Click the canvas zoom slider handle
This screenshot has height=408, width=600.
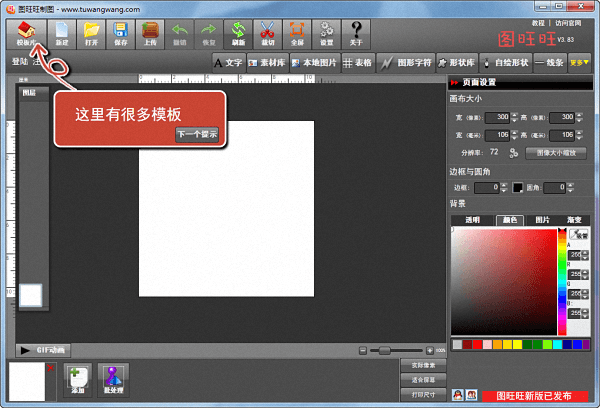pyautogui.click(x=383, y=351)
